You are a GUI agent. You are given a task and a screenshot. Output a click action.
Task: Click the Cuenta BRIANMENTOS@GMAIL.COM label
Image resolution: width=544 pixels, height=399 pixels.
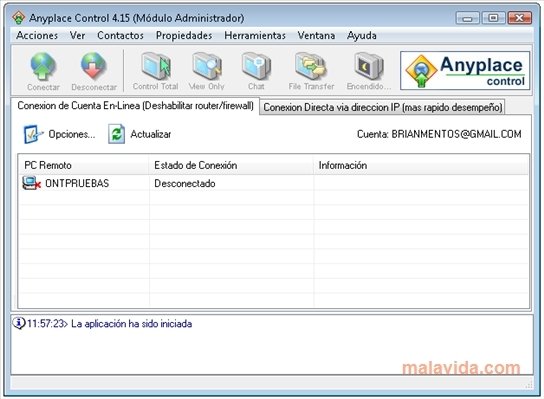coord(439,134)
